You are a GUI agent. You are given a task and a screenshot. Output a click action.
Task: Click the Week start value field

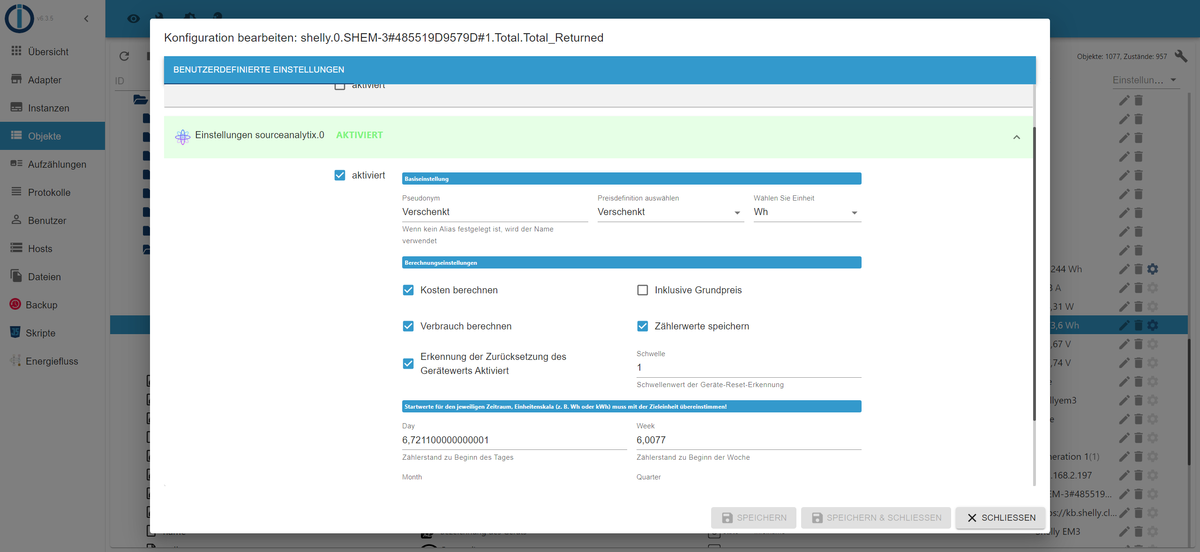(x=749, y=439)
